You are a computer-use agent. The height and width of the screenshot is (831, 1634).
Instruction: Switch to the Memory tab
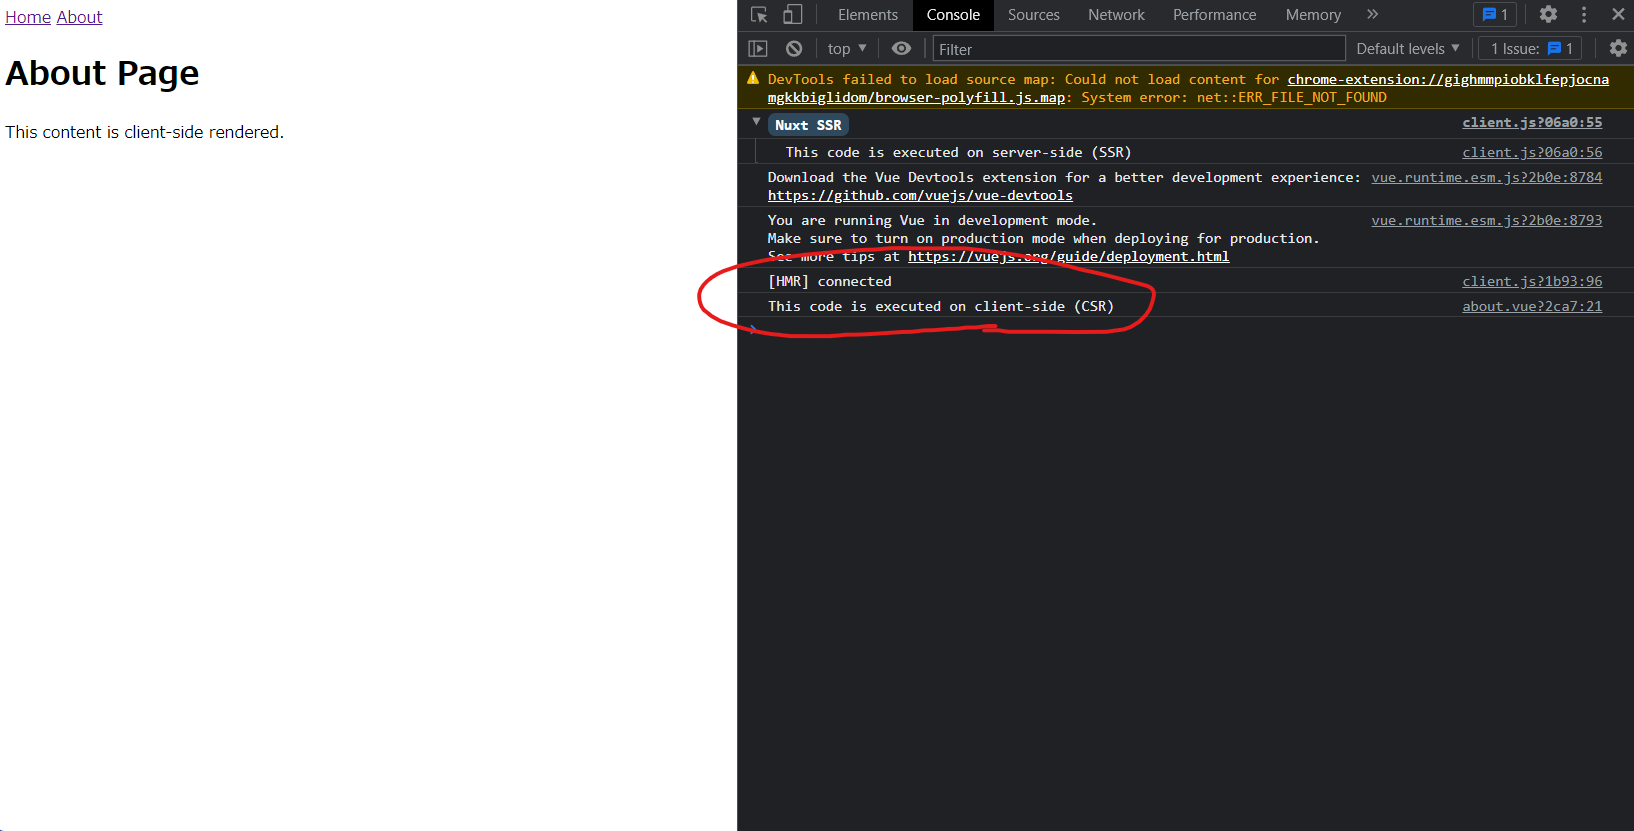click(1313, 15)
